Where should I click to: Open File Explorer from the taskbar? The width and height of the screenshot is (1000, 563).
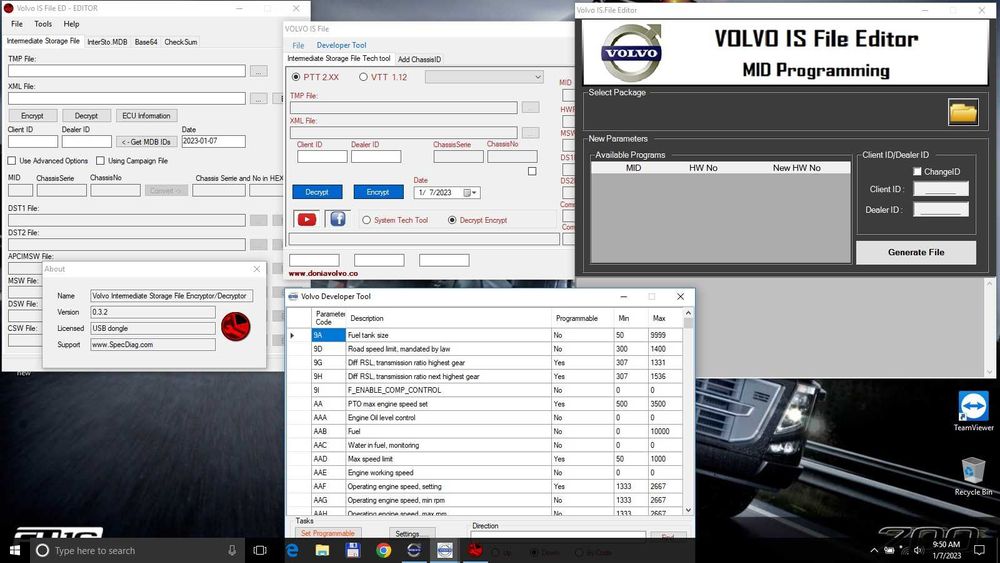click(x=323, y=550)
